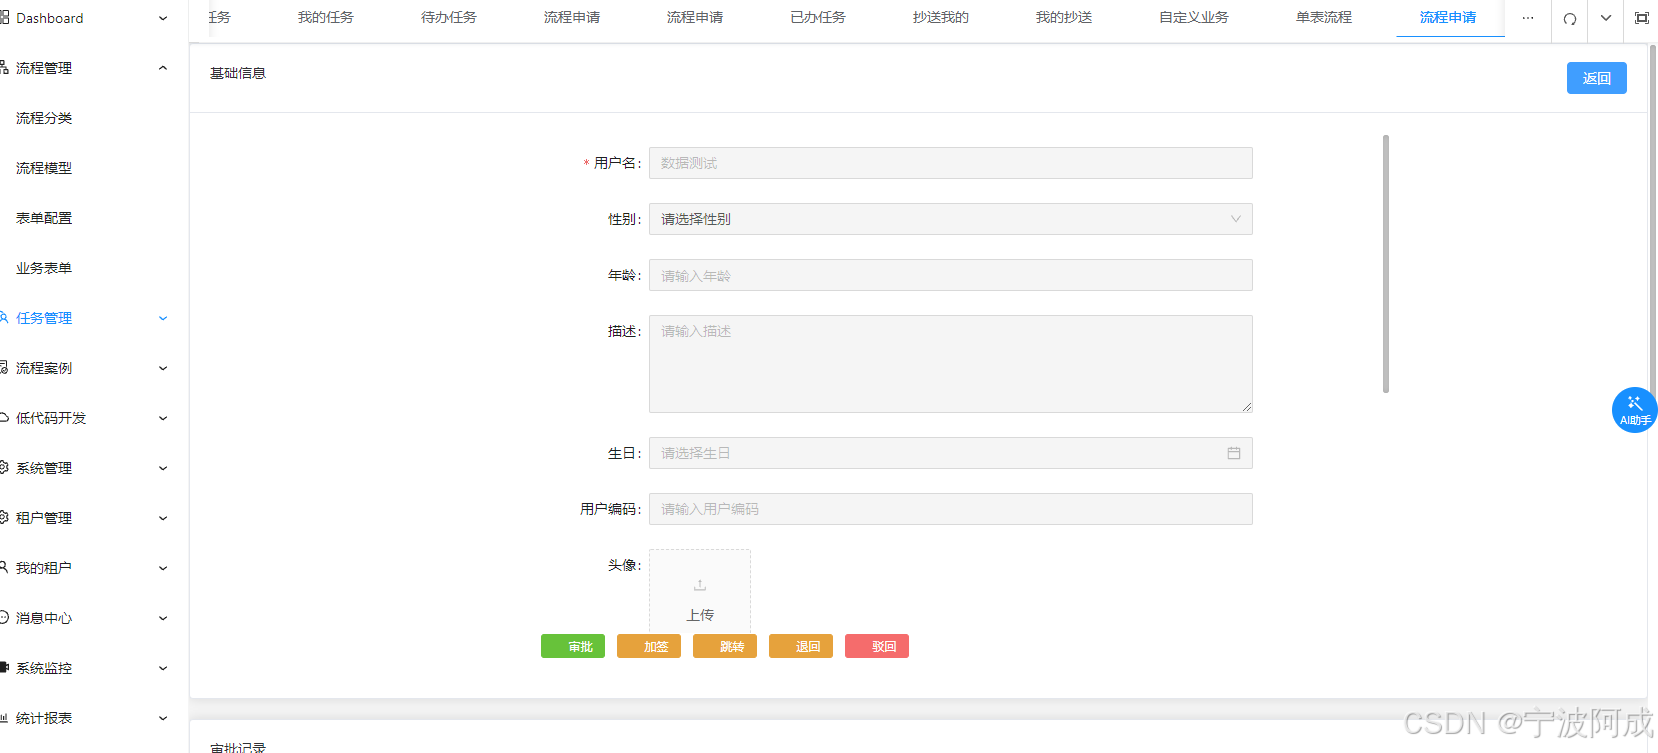This screenshot has height=753, width=1658.
Task: Click the form's vertical scrollbar
Action: point(1386,264)
